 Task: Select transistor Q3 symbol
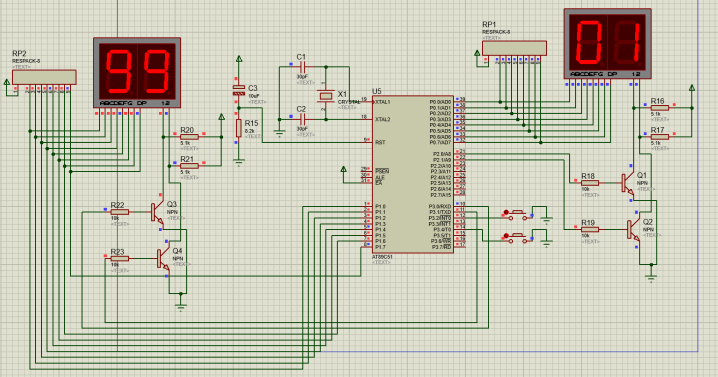157,212
